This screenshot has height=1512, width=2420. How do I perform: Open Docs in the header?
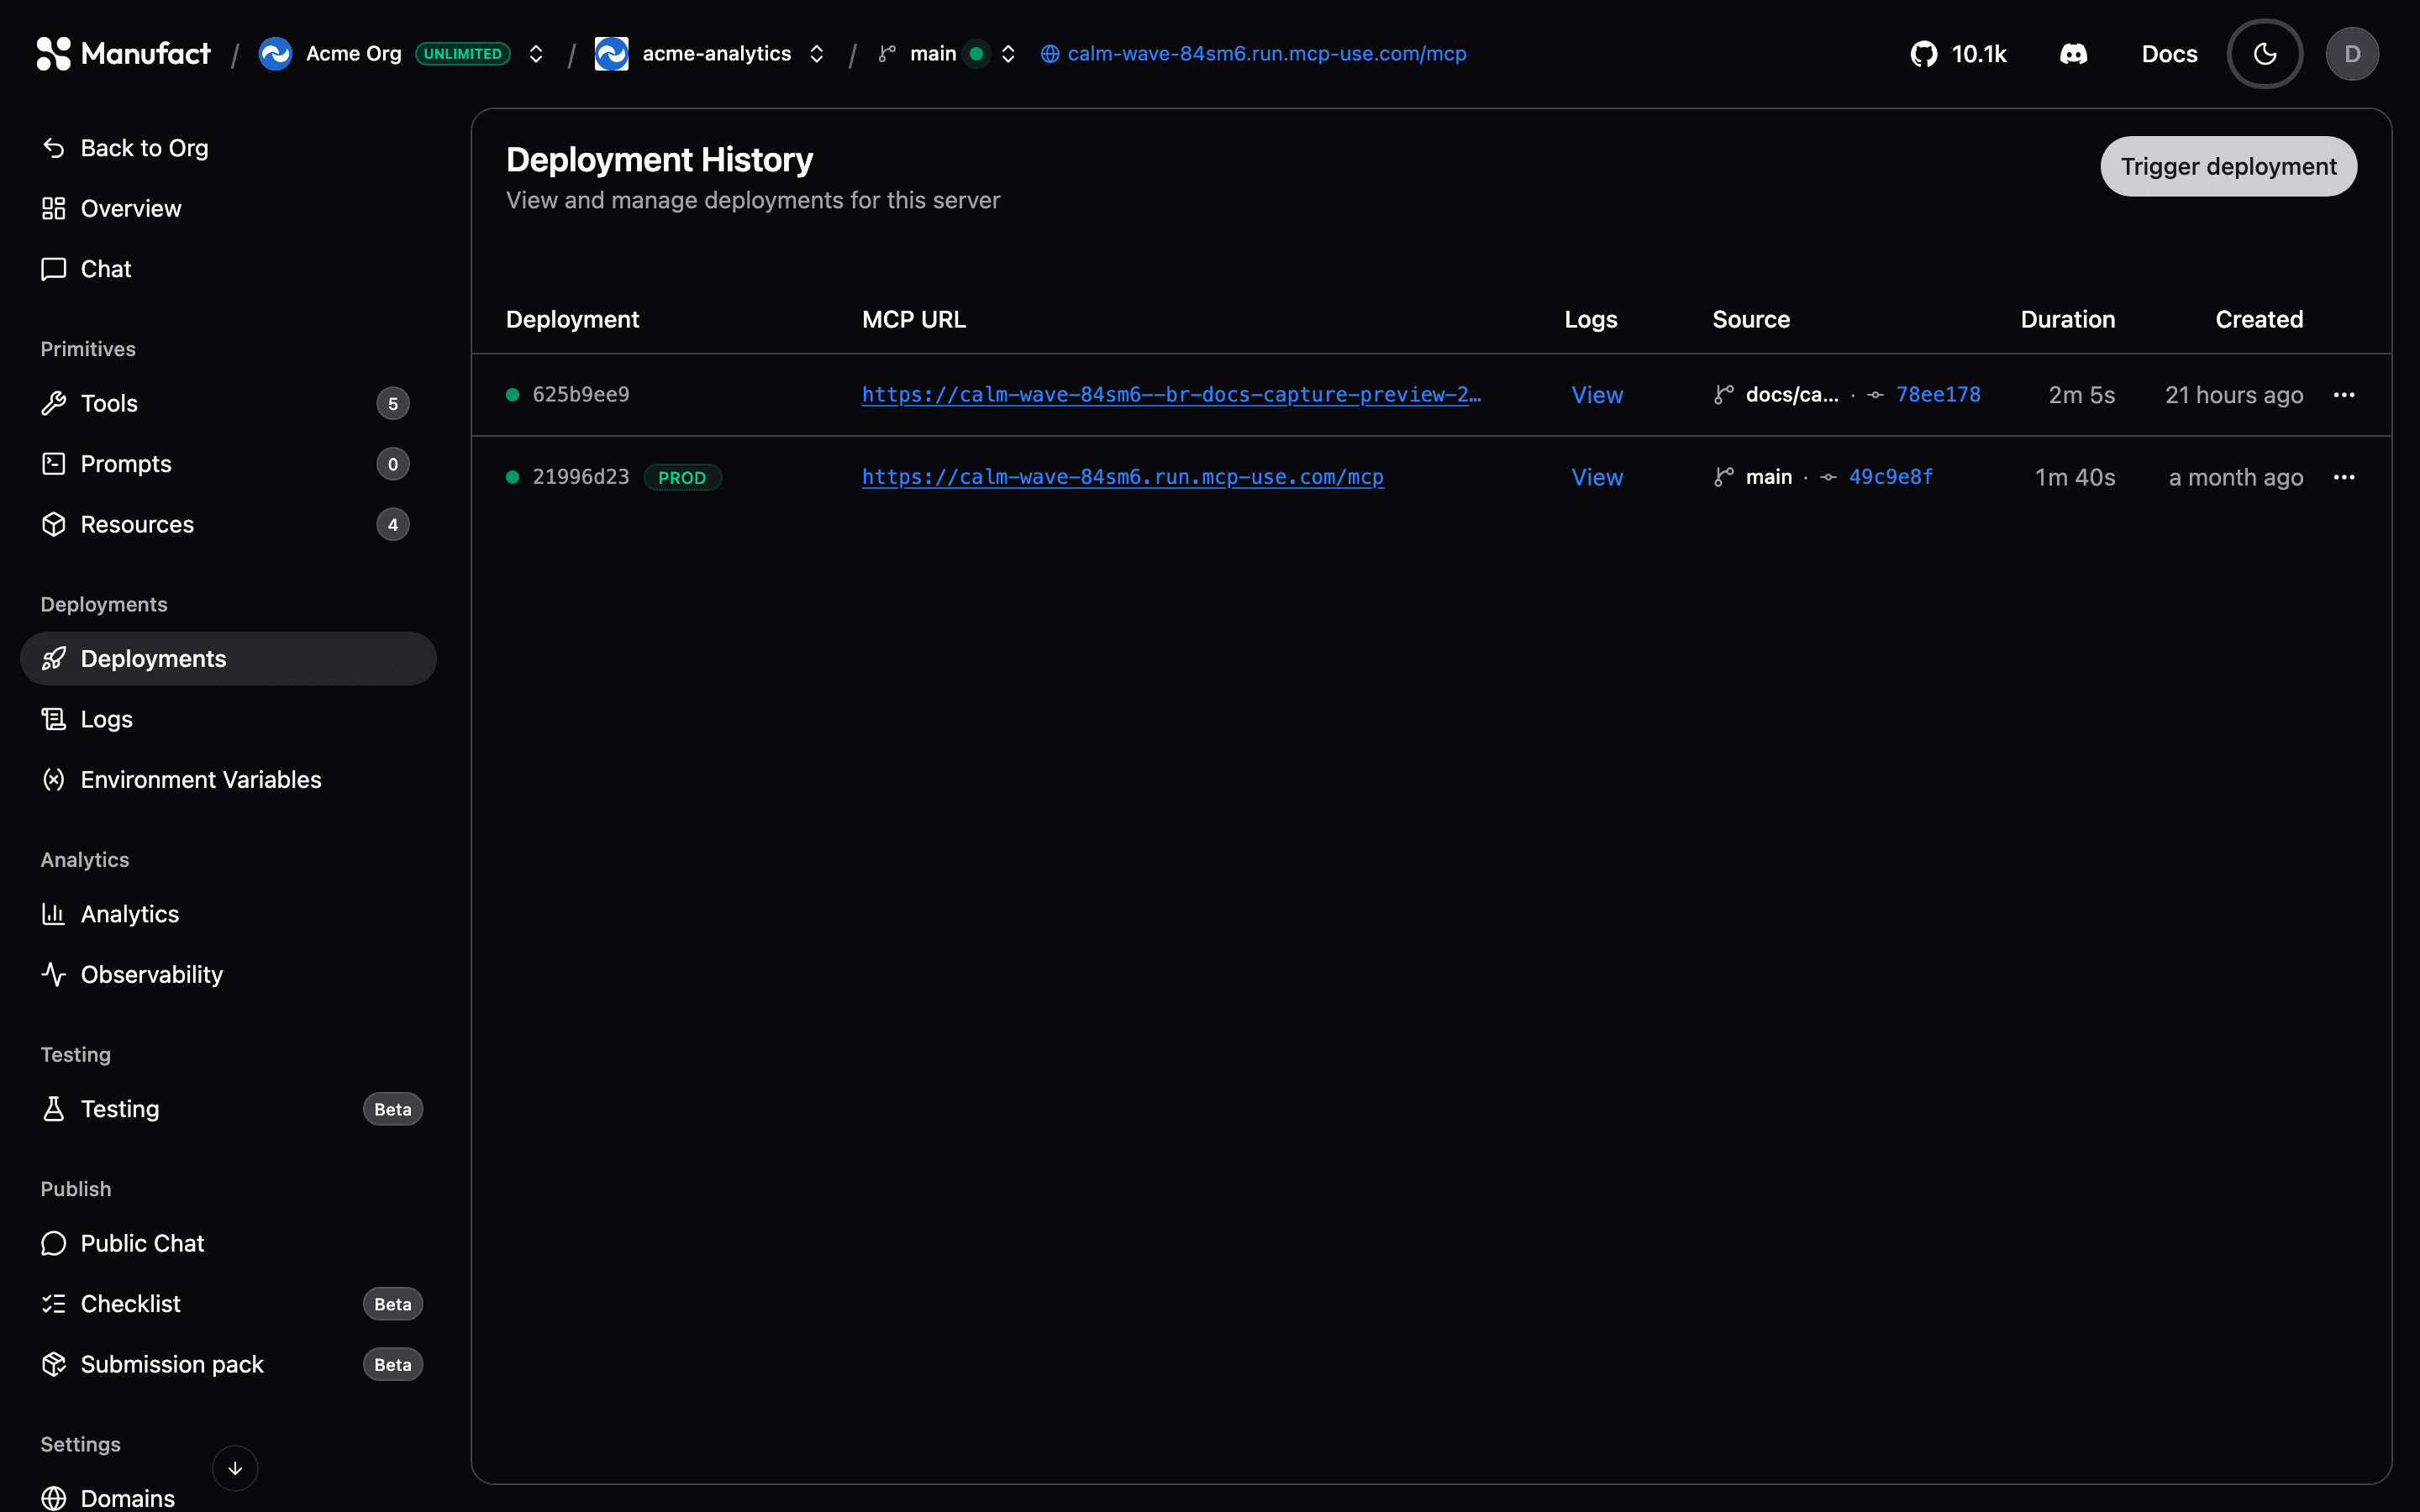(2169, 54)
